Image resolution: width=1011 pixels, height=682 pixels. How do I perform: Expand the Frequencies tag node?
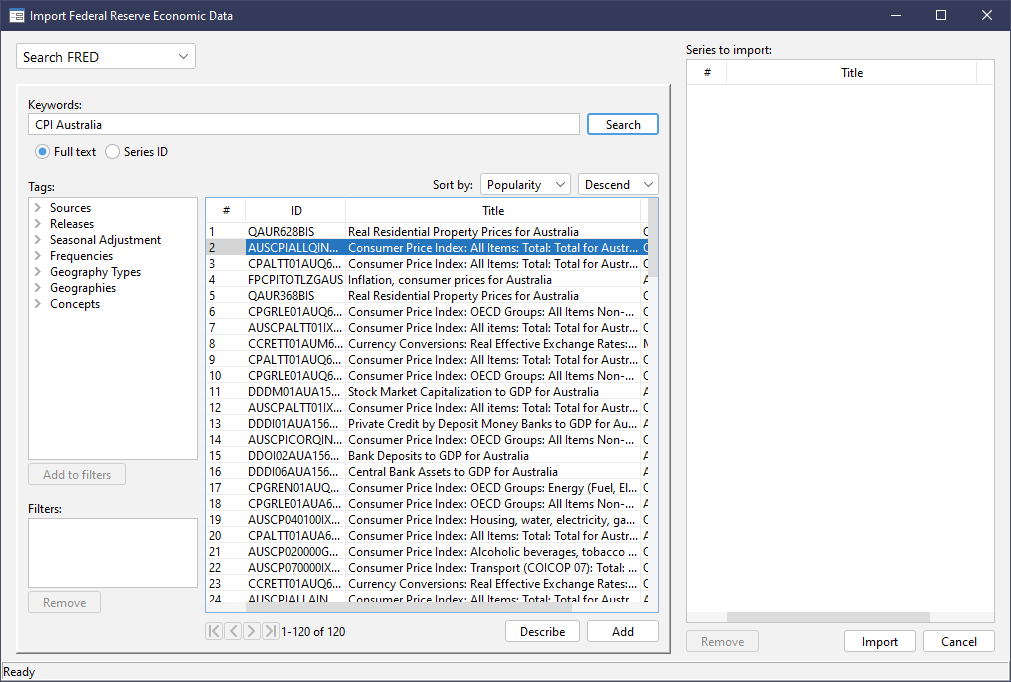[x=37, y=256]
